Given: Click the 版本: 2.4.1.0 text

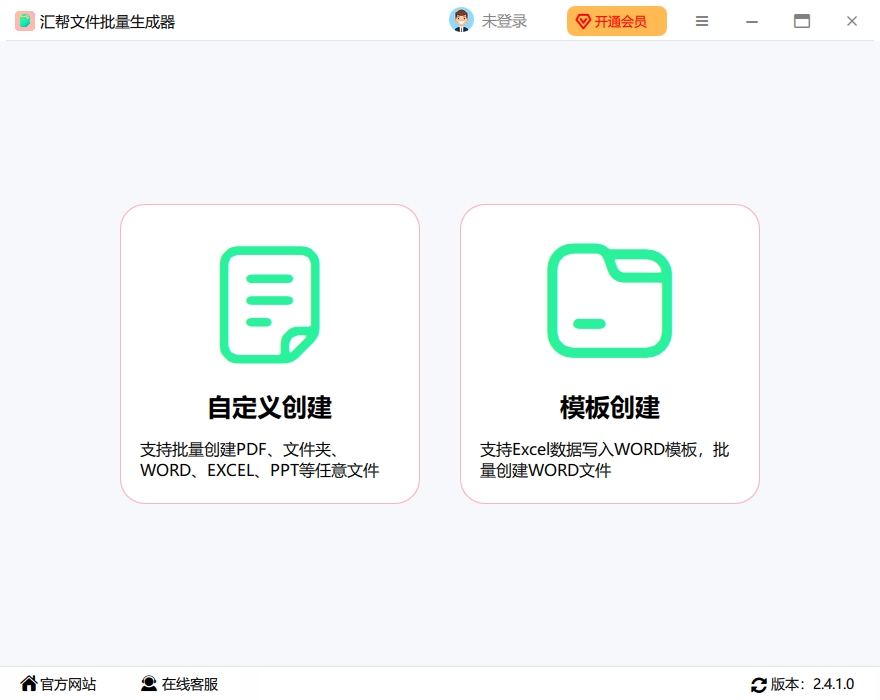Looking at the screenshot, I should pos(812,684).
